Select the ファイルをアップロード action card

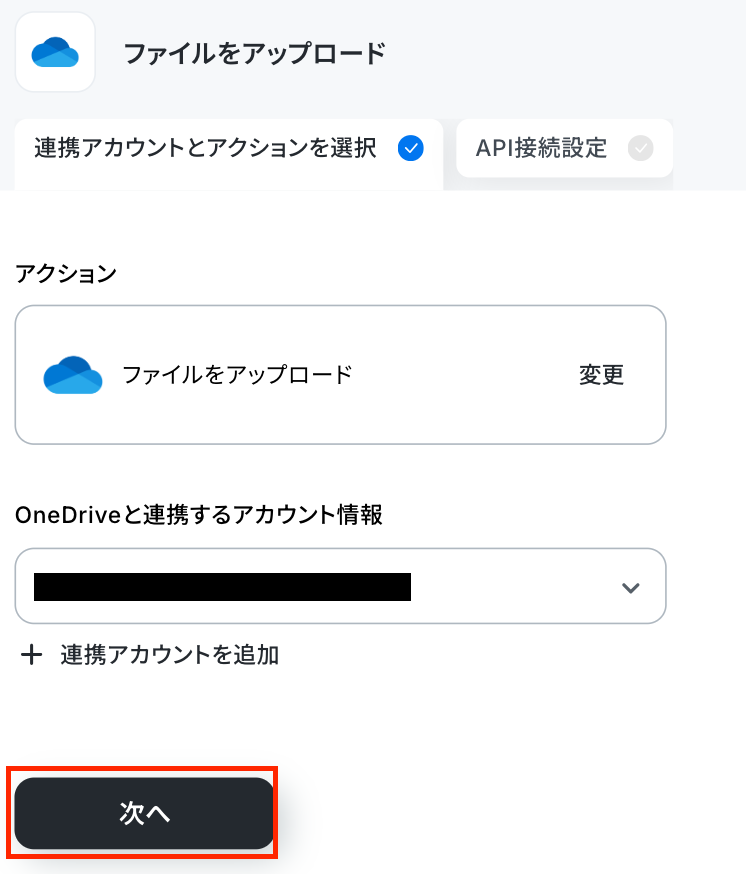(341, 375)
